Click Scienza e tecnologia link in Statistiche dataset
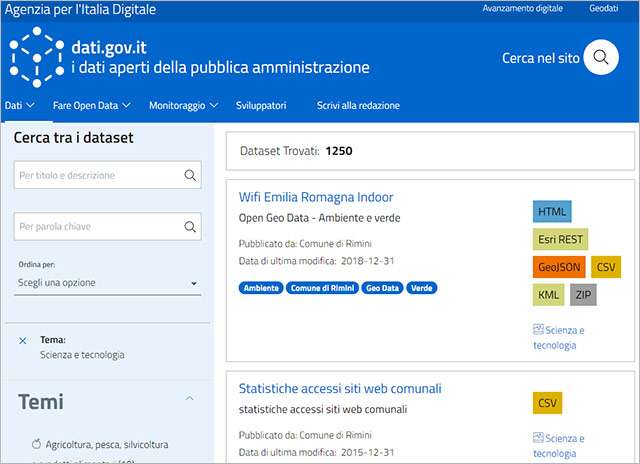The image size is (640, 464). [x=558, y=446]
